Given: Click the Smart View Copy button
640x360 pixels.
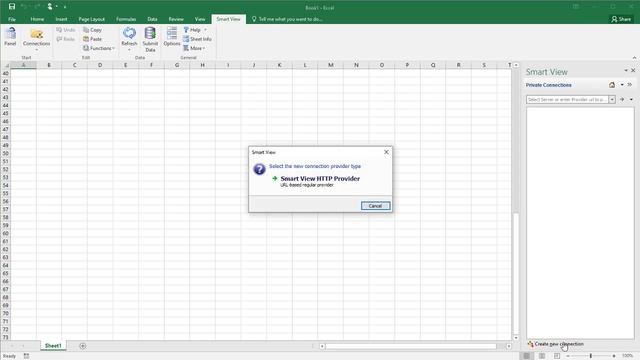Looking at the screenshot, I should [93, 30].
